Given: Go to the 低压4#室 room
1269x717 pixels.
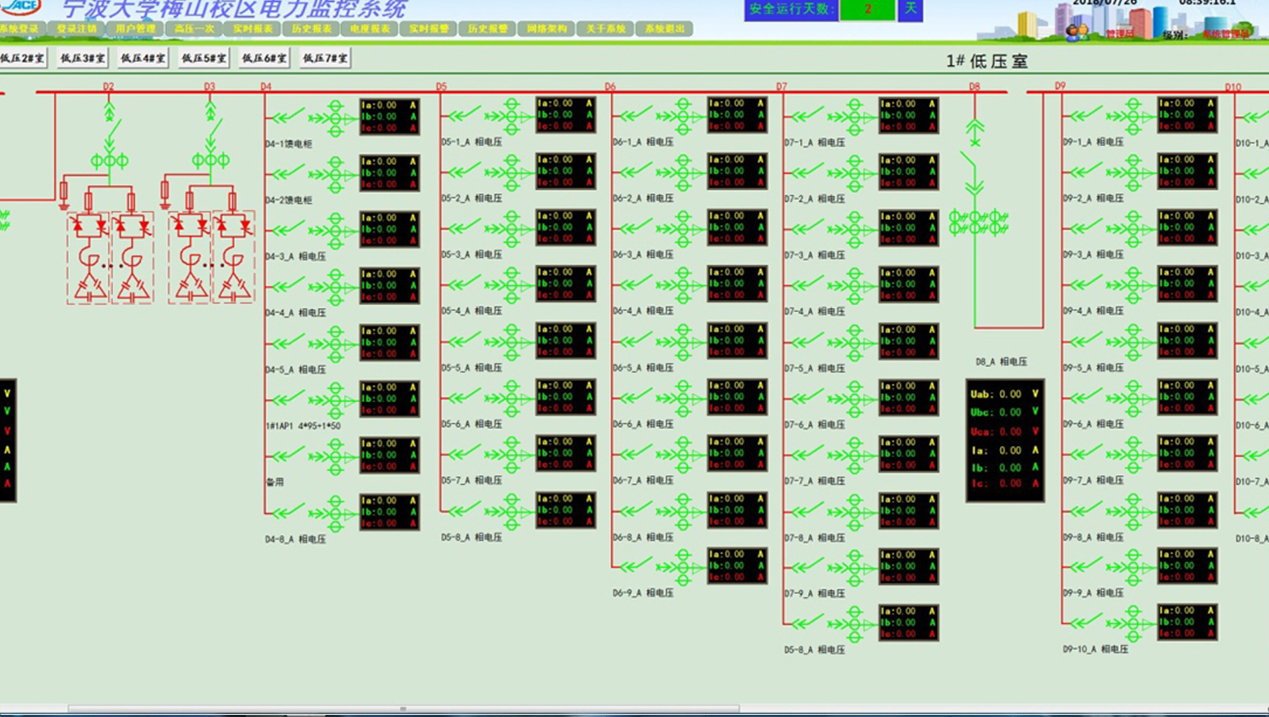Looking at the screenshot, I should pyautogui.click(x=144, y=59).
